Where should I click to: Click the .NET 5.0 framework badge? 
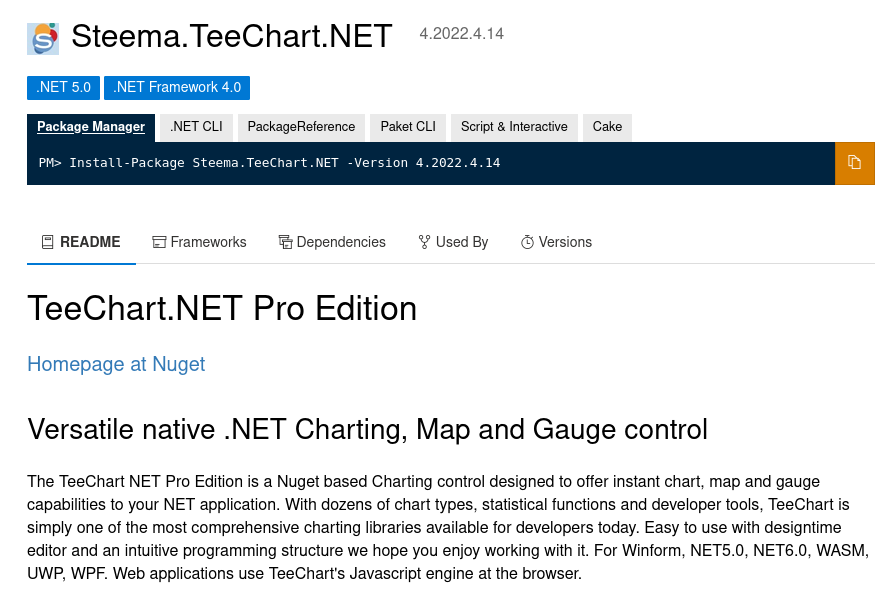coord(64,88)
